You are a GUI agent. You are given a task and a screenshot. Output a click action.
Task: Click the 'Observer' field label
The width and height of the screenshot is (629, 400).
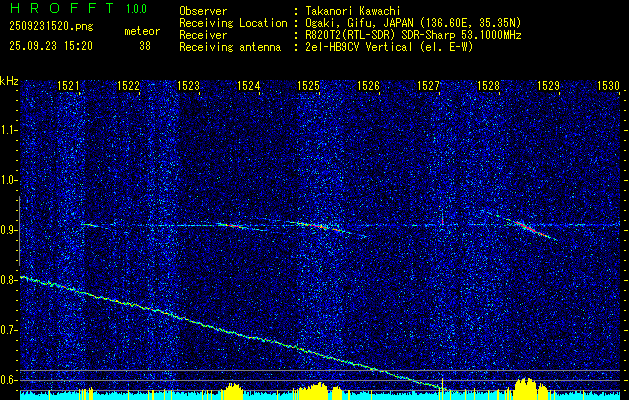(x=203, y=12)
